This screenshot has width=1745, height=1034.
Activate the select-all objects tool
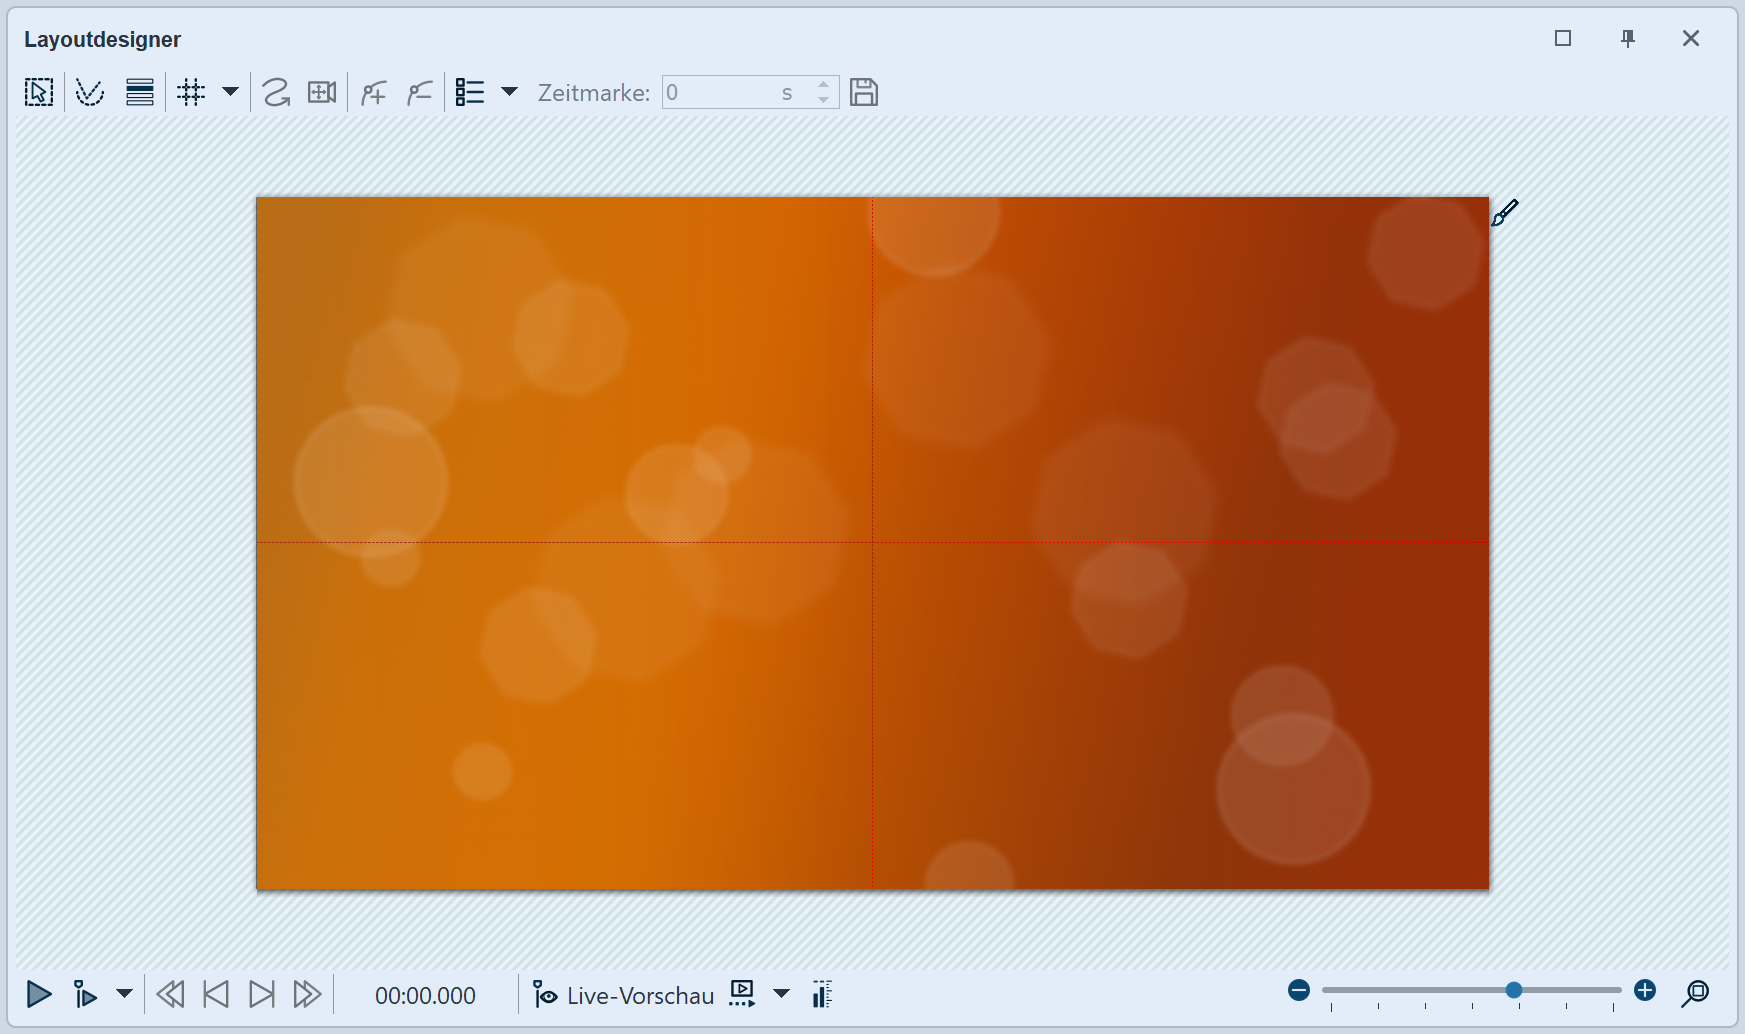coord(39,93)
